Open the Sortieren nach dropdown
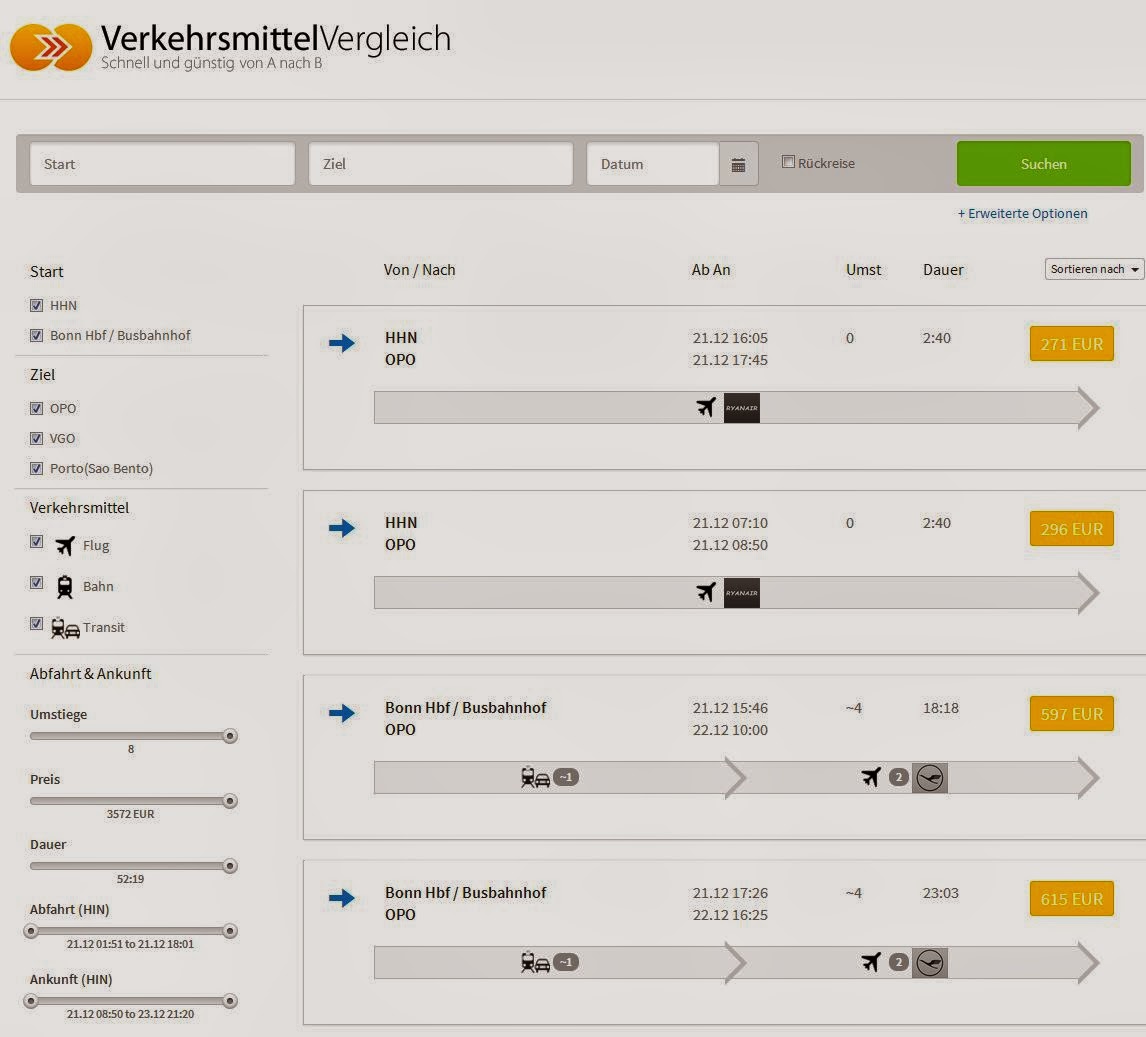Viewport: 1146px width, 1037px height. coord(1094,269)
